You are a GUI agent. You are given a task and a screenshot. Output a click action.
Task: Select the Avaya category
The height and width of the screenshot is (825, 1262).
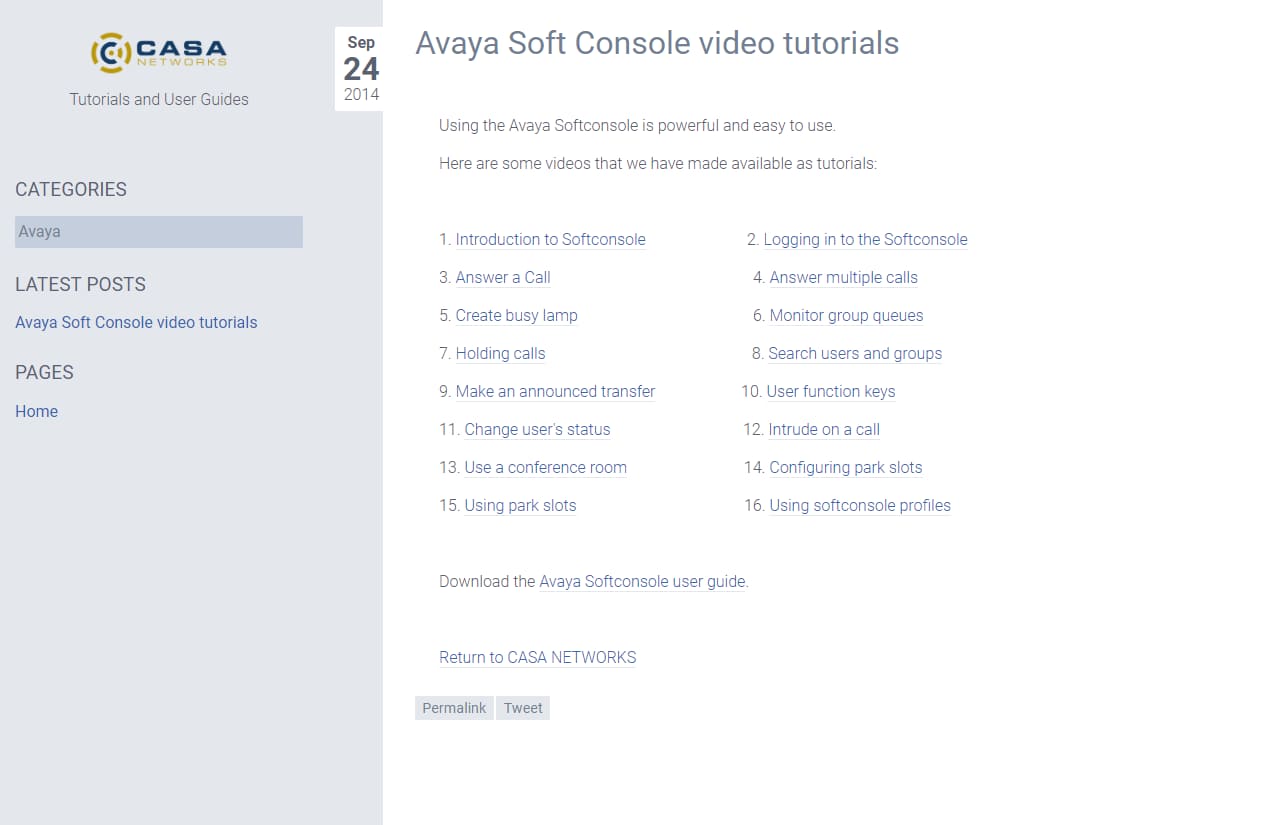click(x=158, y=232)
